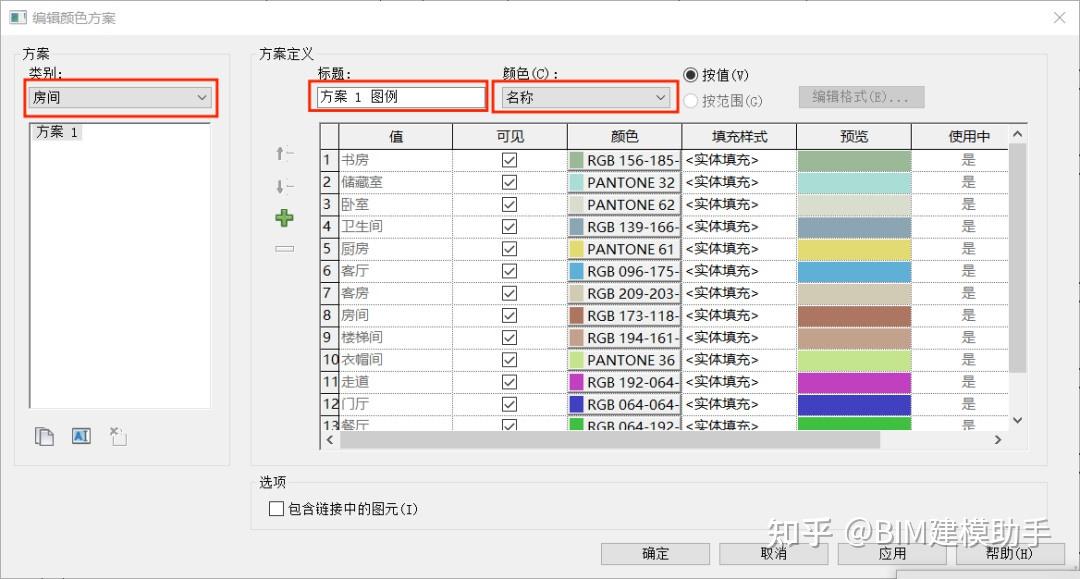
Task: Click the color swatch for 卫生间
Action: point(578,226)
